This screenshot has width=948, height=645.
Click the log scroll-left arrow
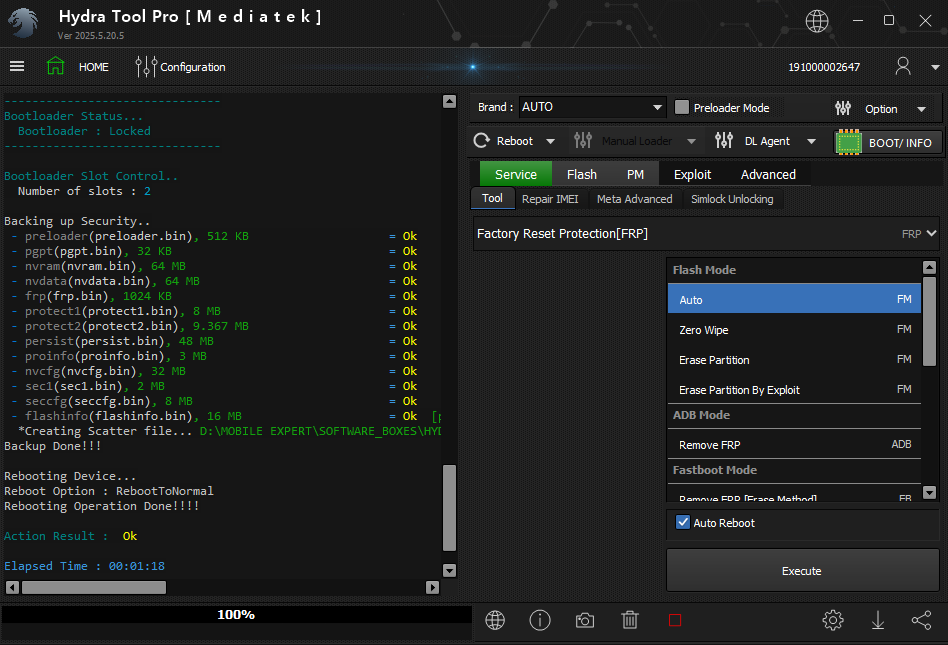point(12,587)
